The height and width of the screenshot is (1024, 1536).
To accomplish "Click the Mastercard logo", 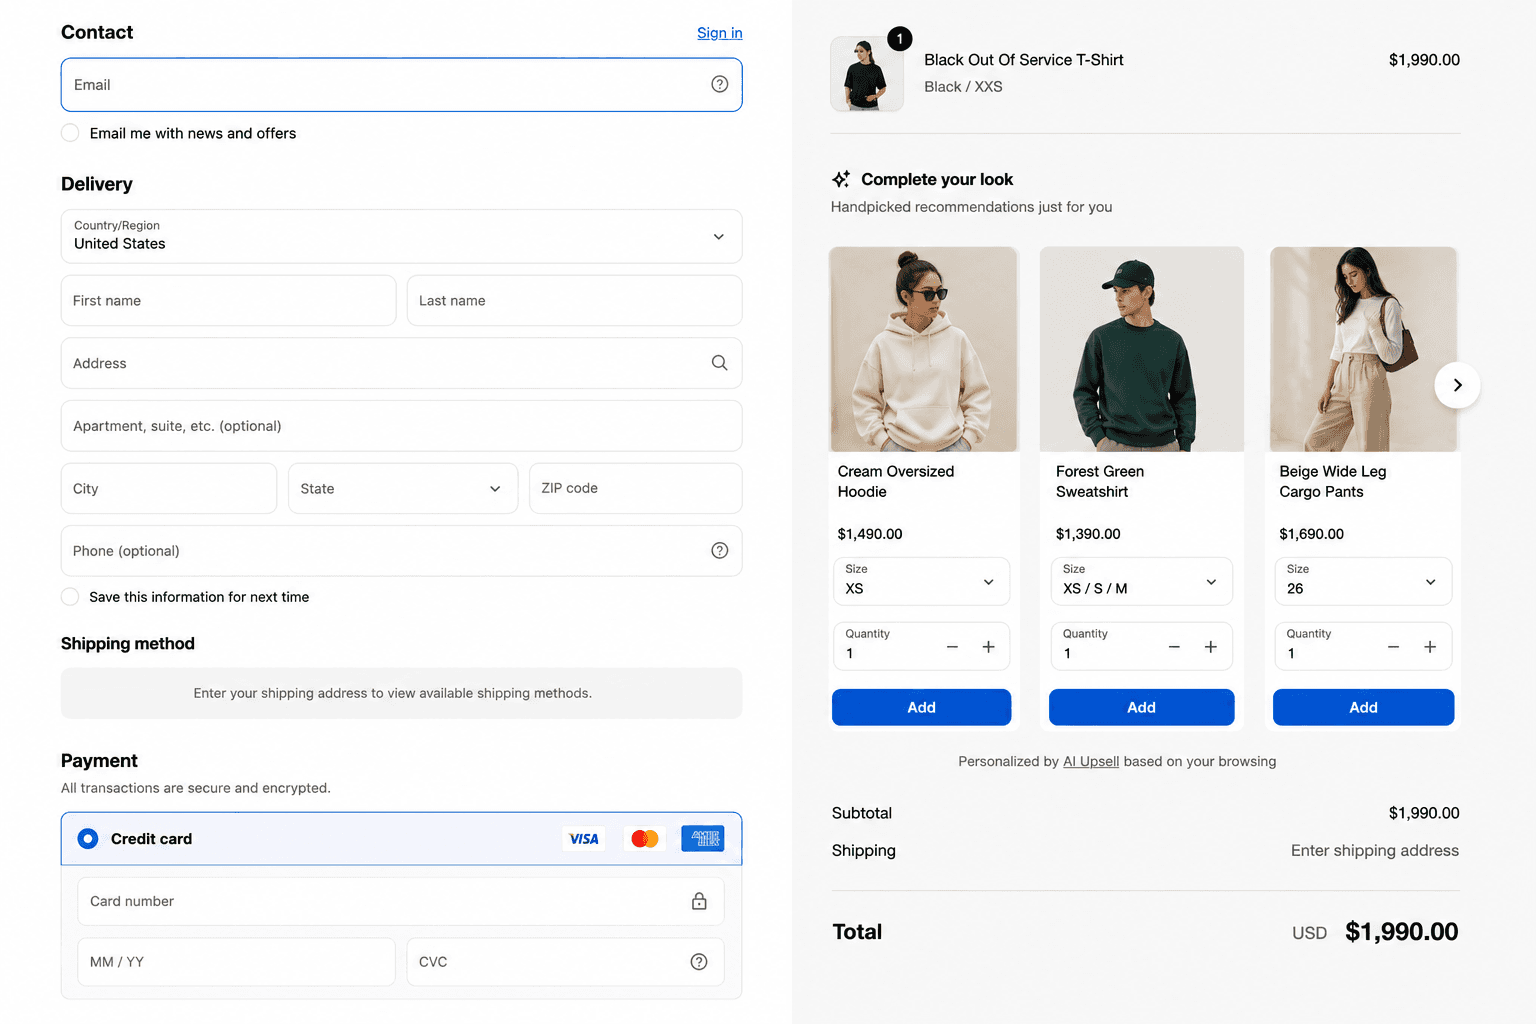I will [x=645, y=839].
